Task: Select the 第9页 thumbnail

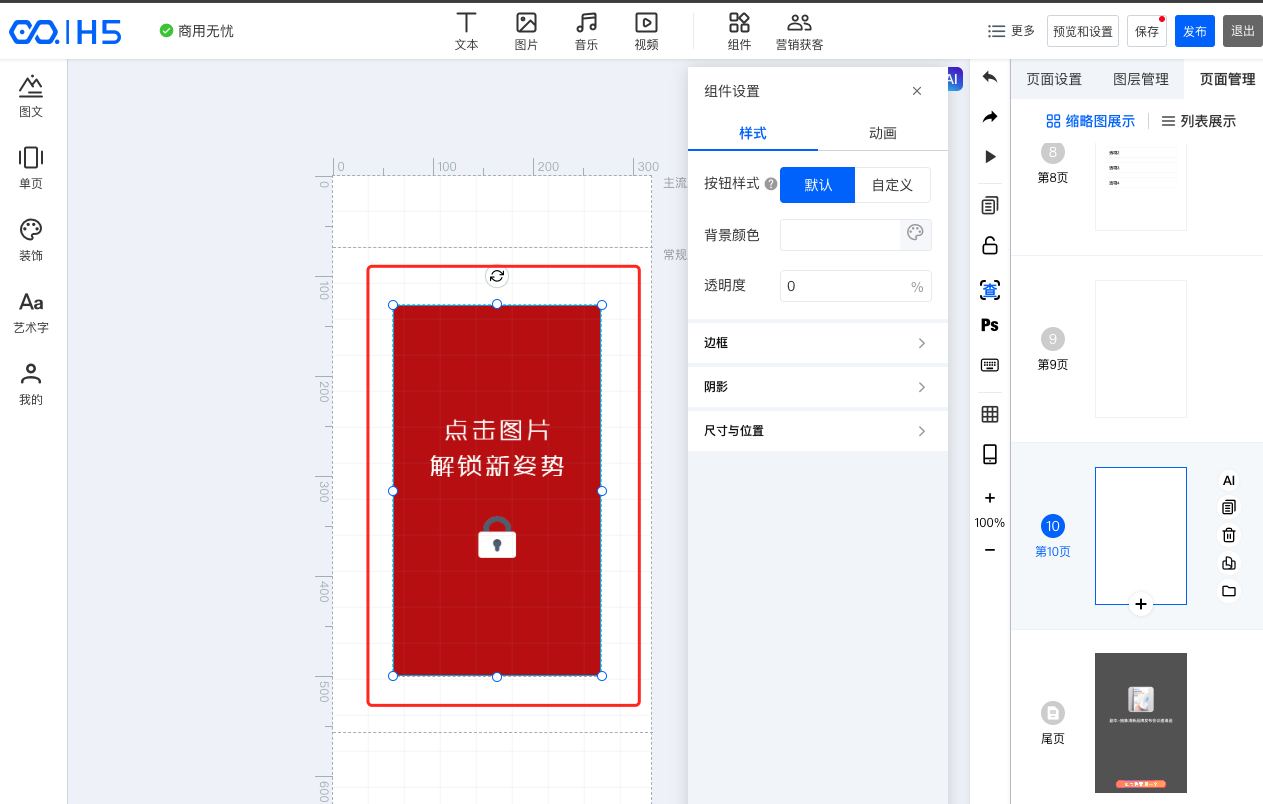Action: tap(1141, 349)
